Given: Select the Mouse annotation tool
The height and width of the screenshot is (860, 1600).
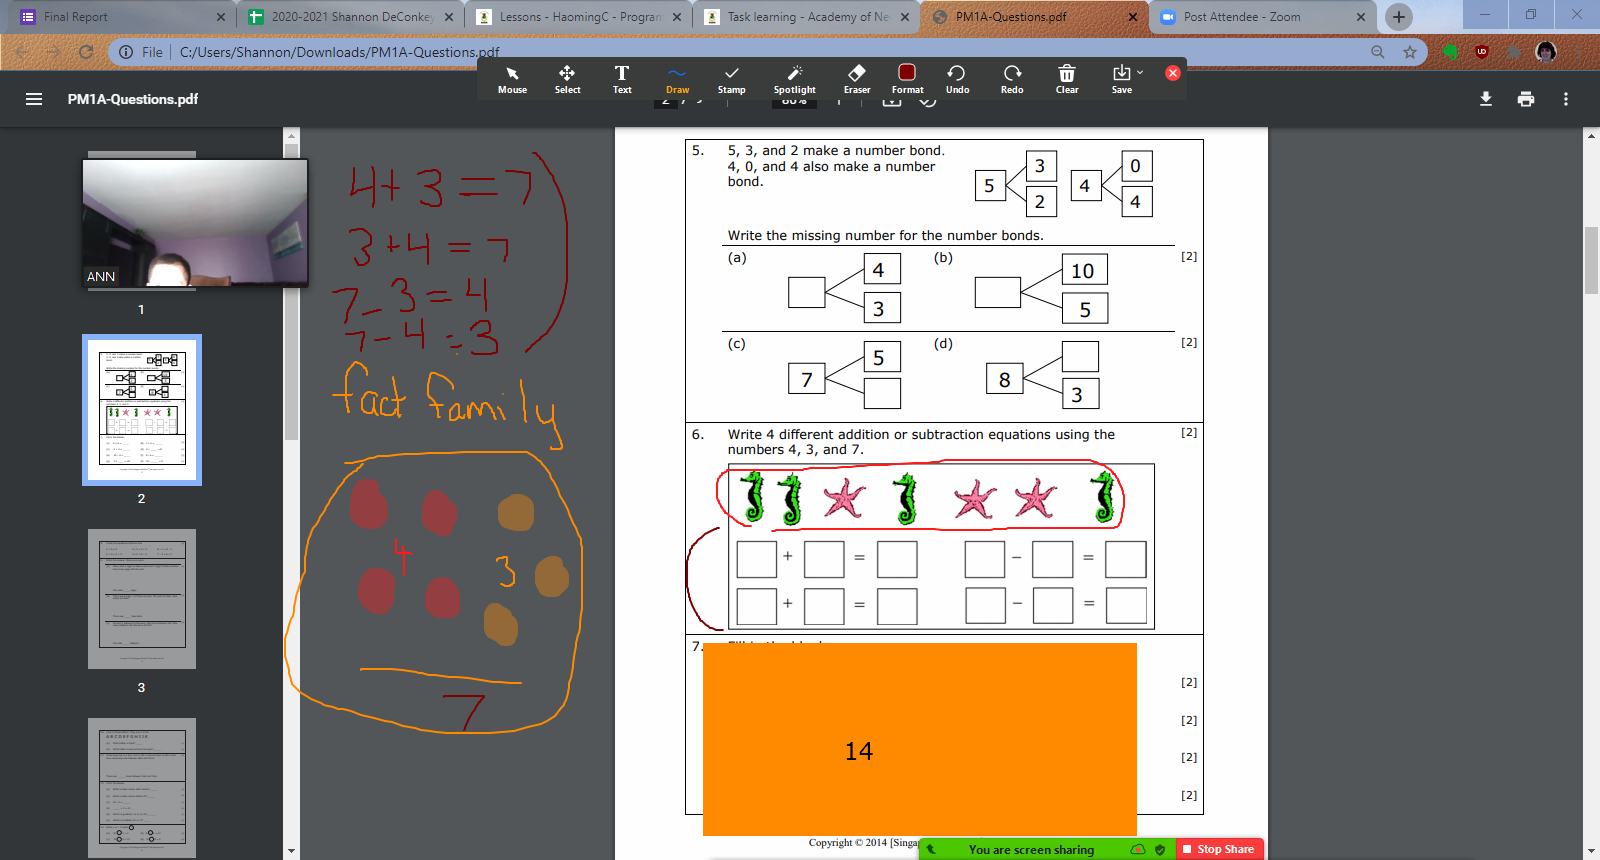Looking at the screenshot, I should click(512, 79).
